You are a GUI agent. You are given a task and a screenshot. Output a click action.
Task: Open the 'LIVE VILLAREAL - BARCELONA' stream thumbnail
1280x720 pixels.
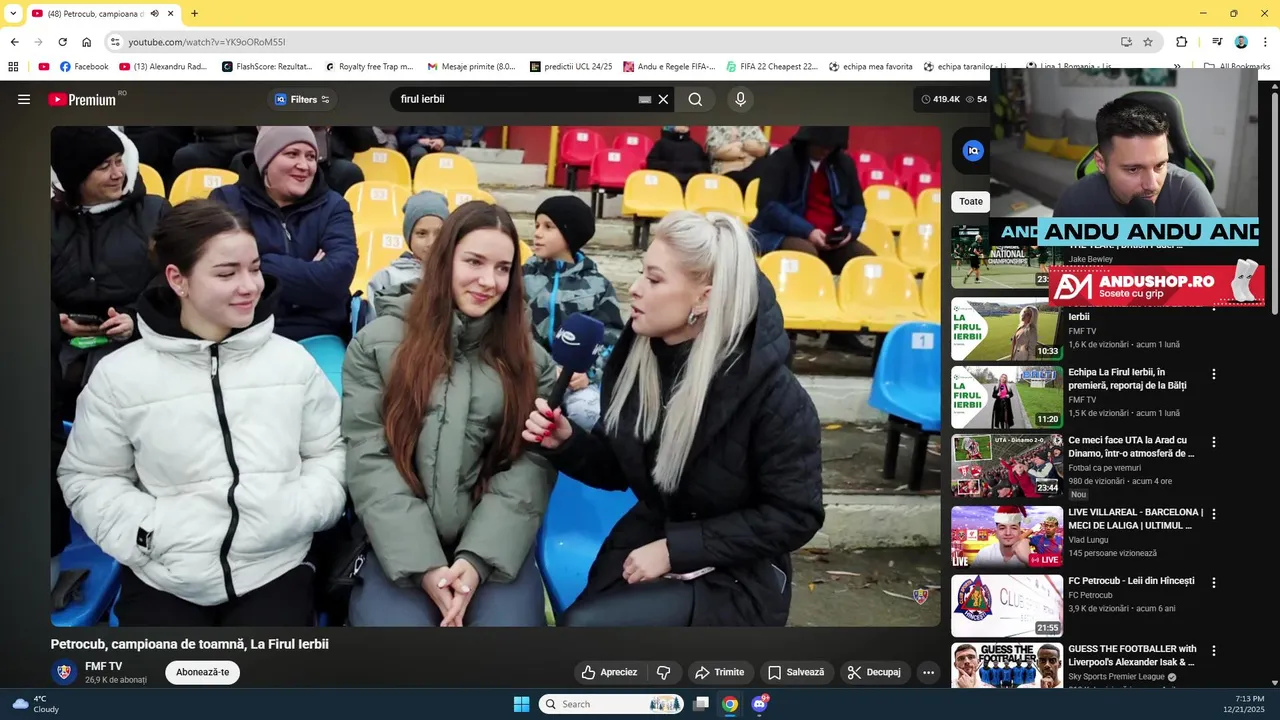click(1007, 537)
